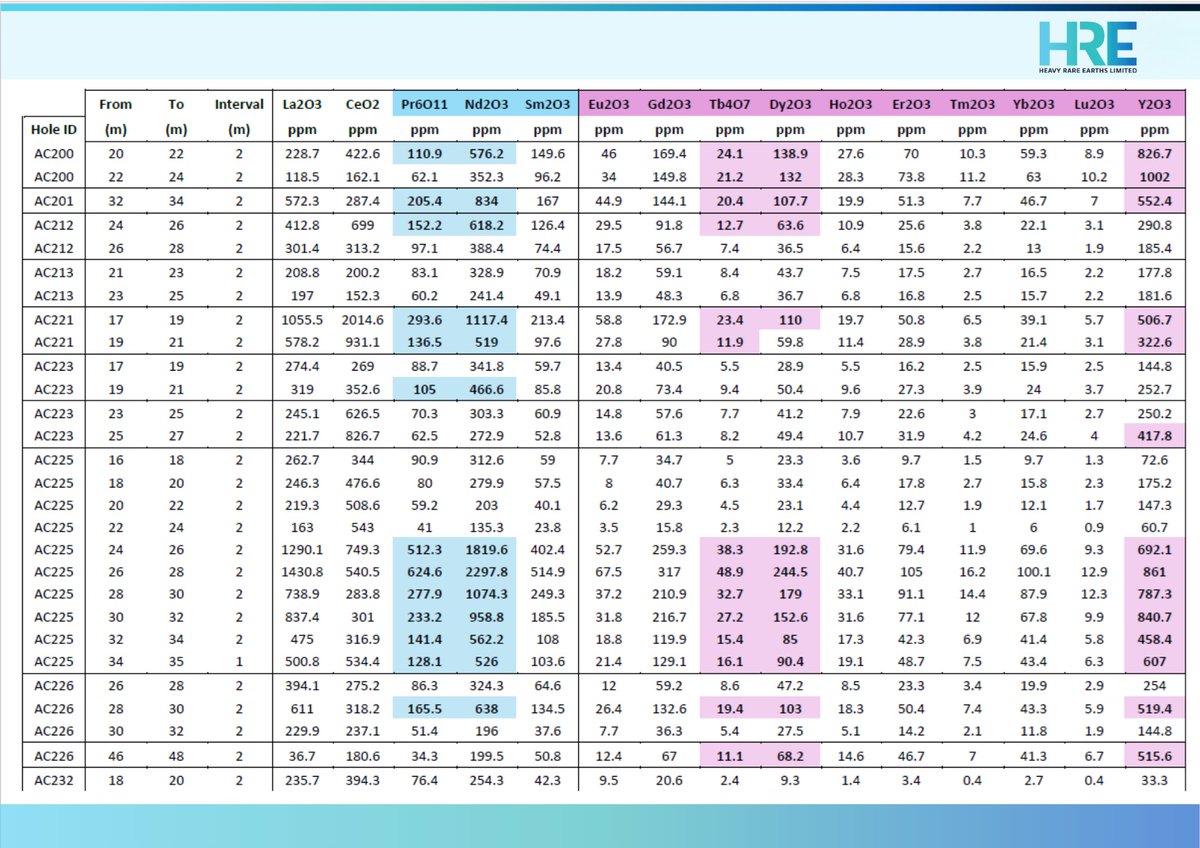This screenshot has width=1200, height=848.
Task: Select the Dy2O3 value '192.8'
Action: 790,549
